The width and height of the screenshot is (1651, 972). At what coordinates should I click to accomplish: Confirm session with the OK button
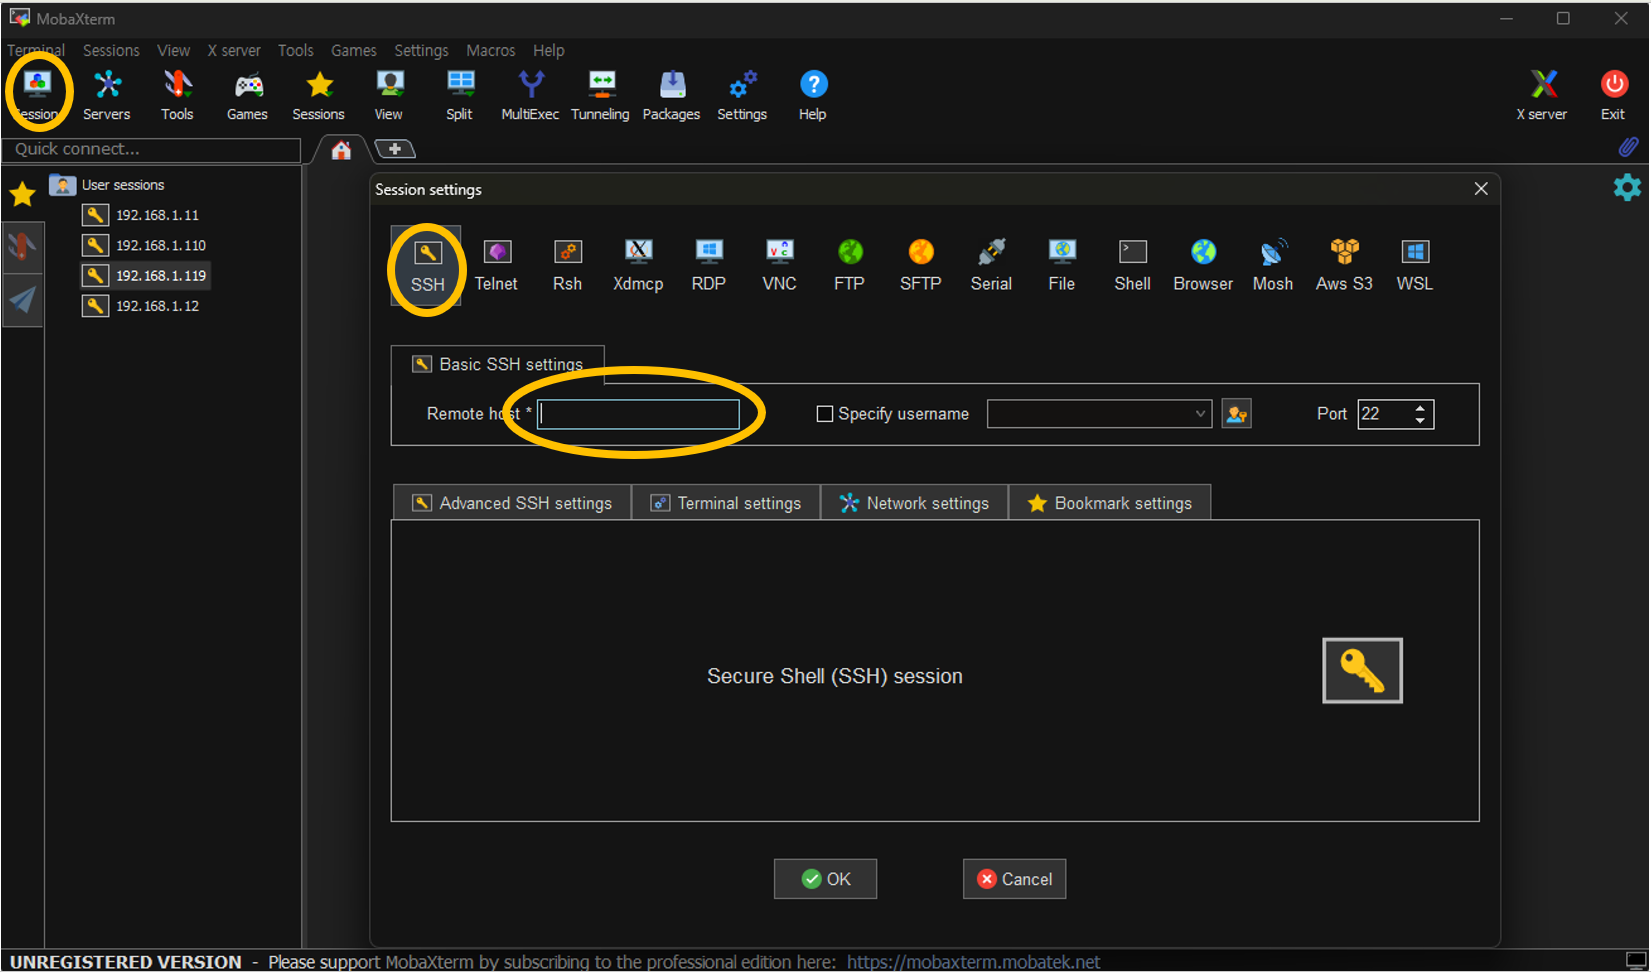[825, 879]
